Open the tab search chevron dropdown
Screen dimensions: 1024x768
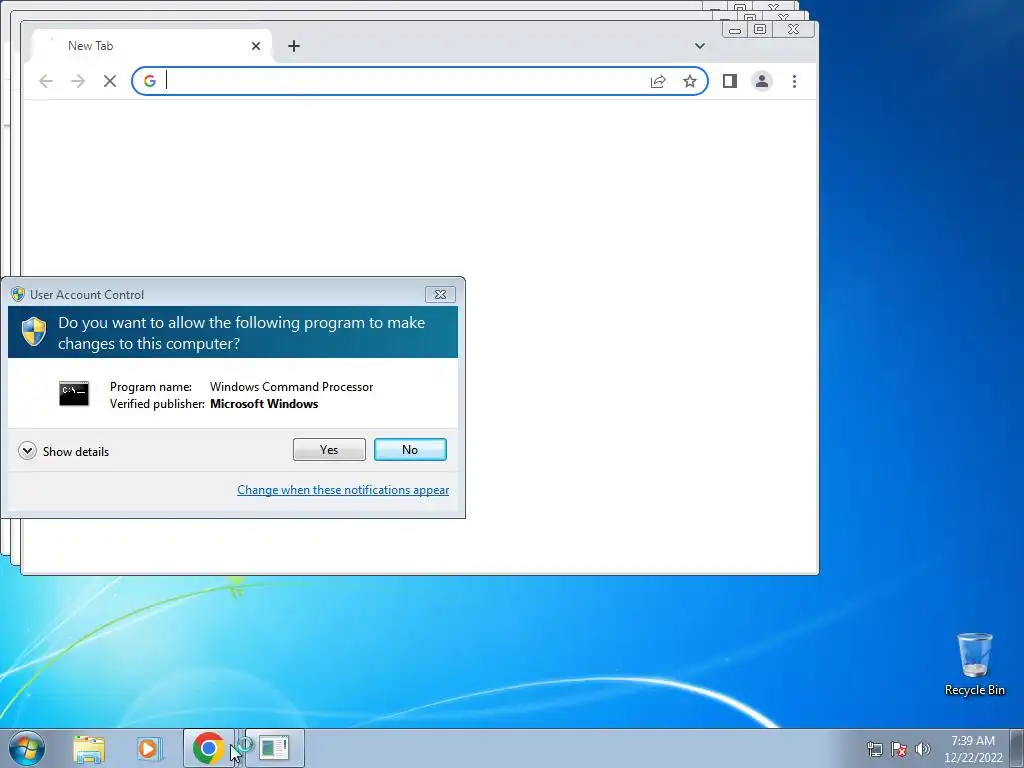pyautogui.click(x=699, y=46)
